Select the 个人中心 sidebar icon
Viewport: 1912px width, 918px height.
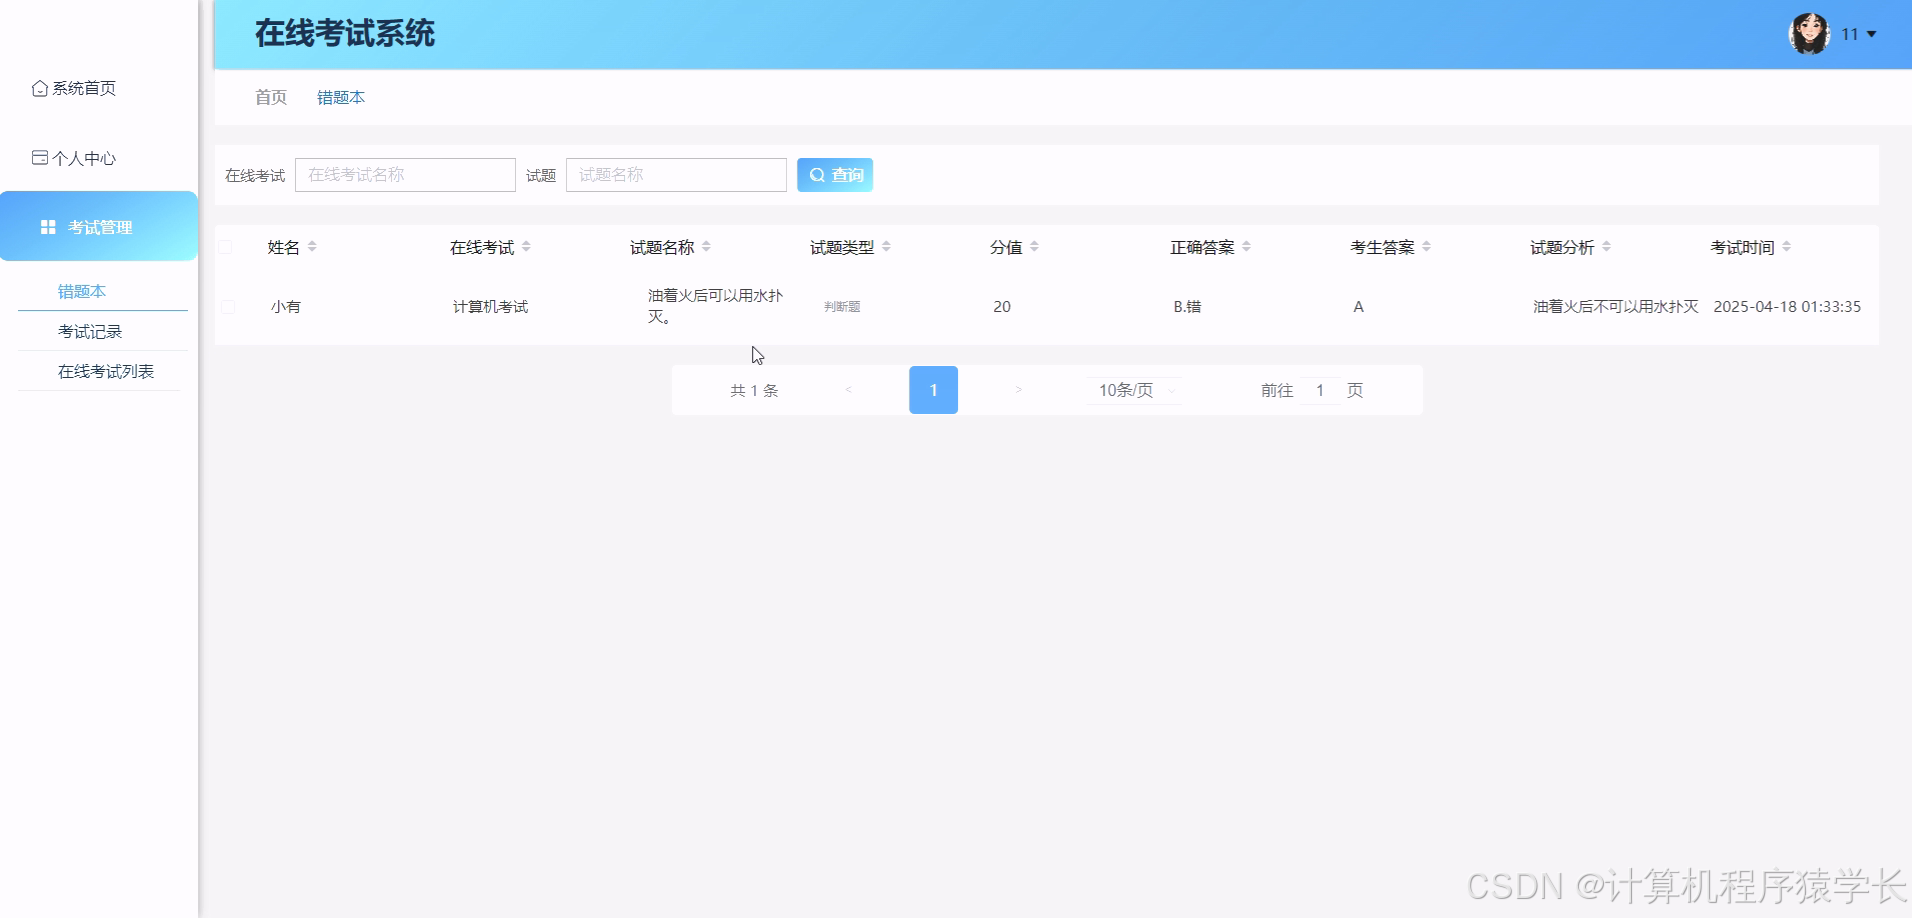click(39, 156)
